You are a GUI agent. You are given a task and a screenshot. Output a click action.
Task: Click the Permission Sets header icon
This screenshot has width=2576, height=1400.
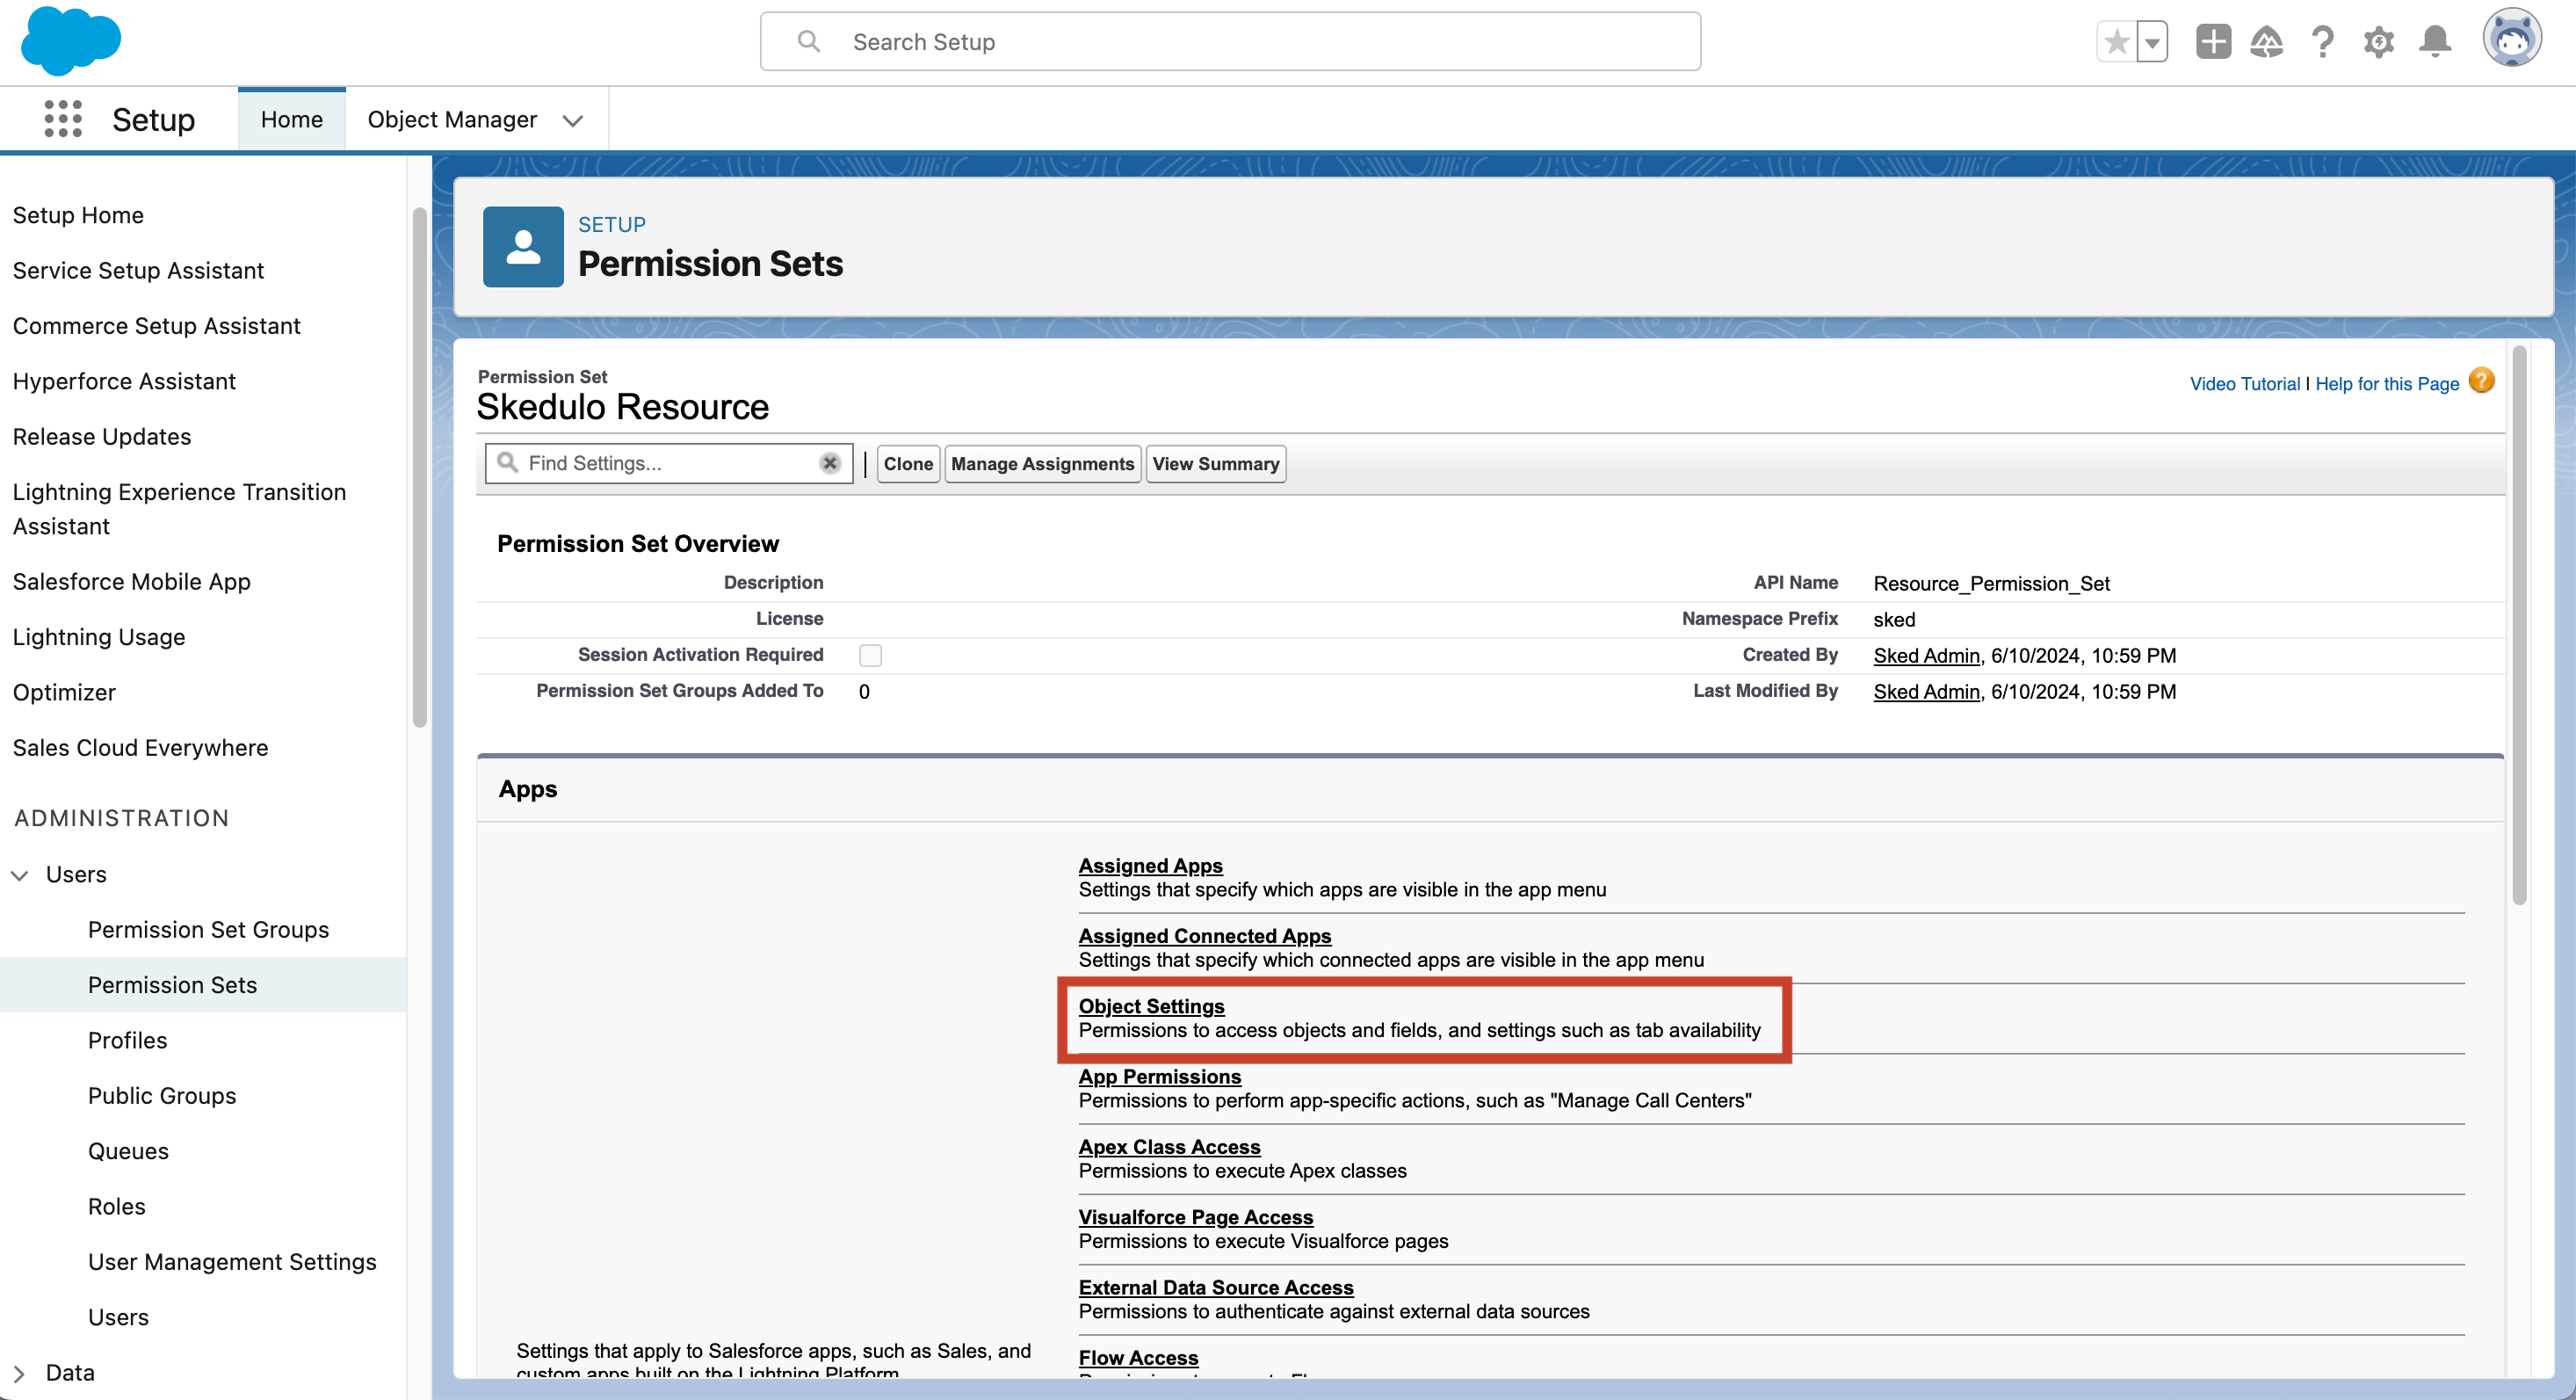pos(523,247)
